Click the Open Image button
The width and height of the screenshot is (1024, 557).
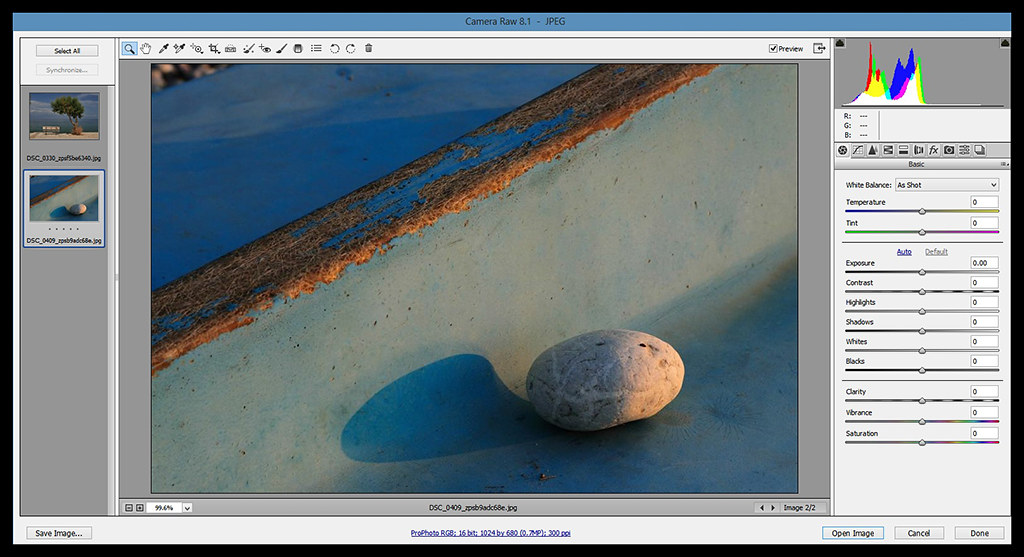[x=853, y=533]
